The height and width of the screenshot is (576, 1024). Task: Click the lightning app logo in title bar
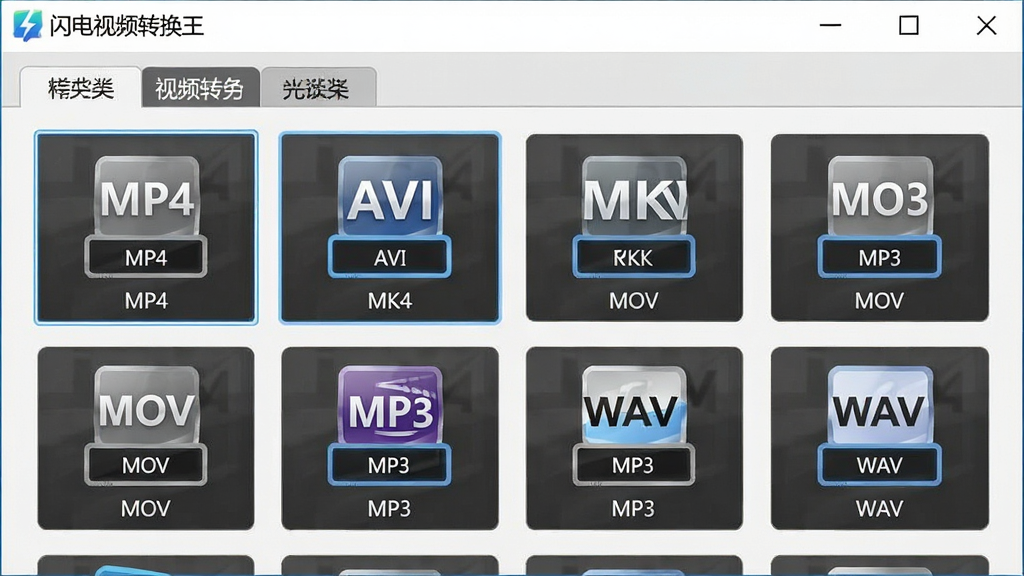coord(27,25)
